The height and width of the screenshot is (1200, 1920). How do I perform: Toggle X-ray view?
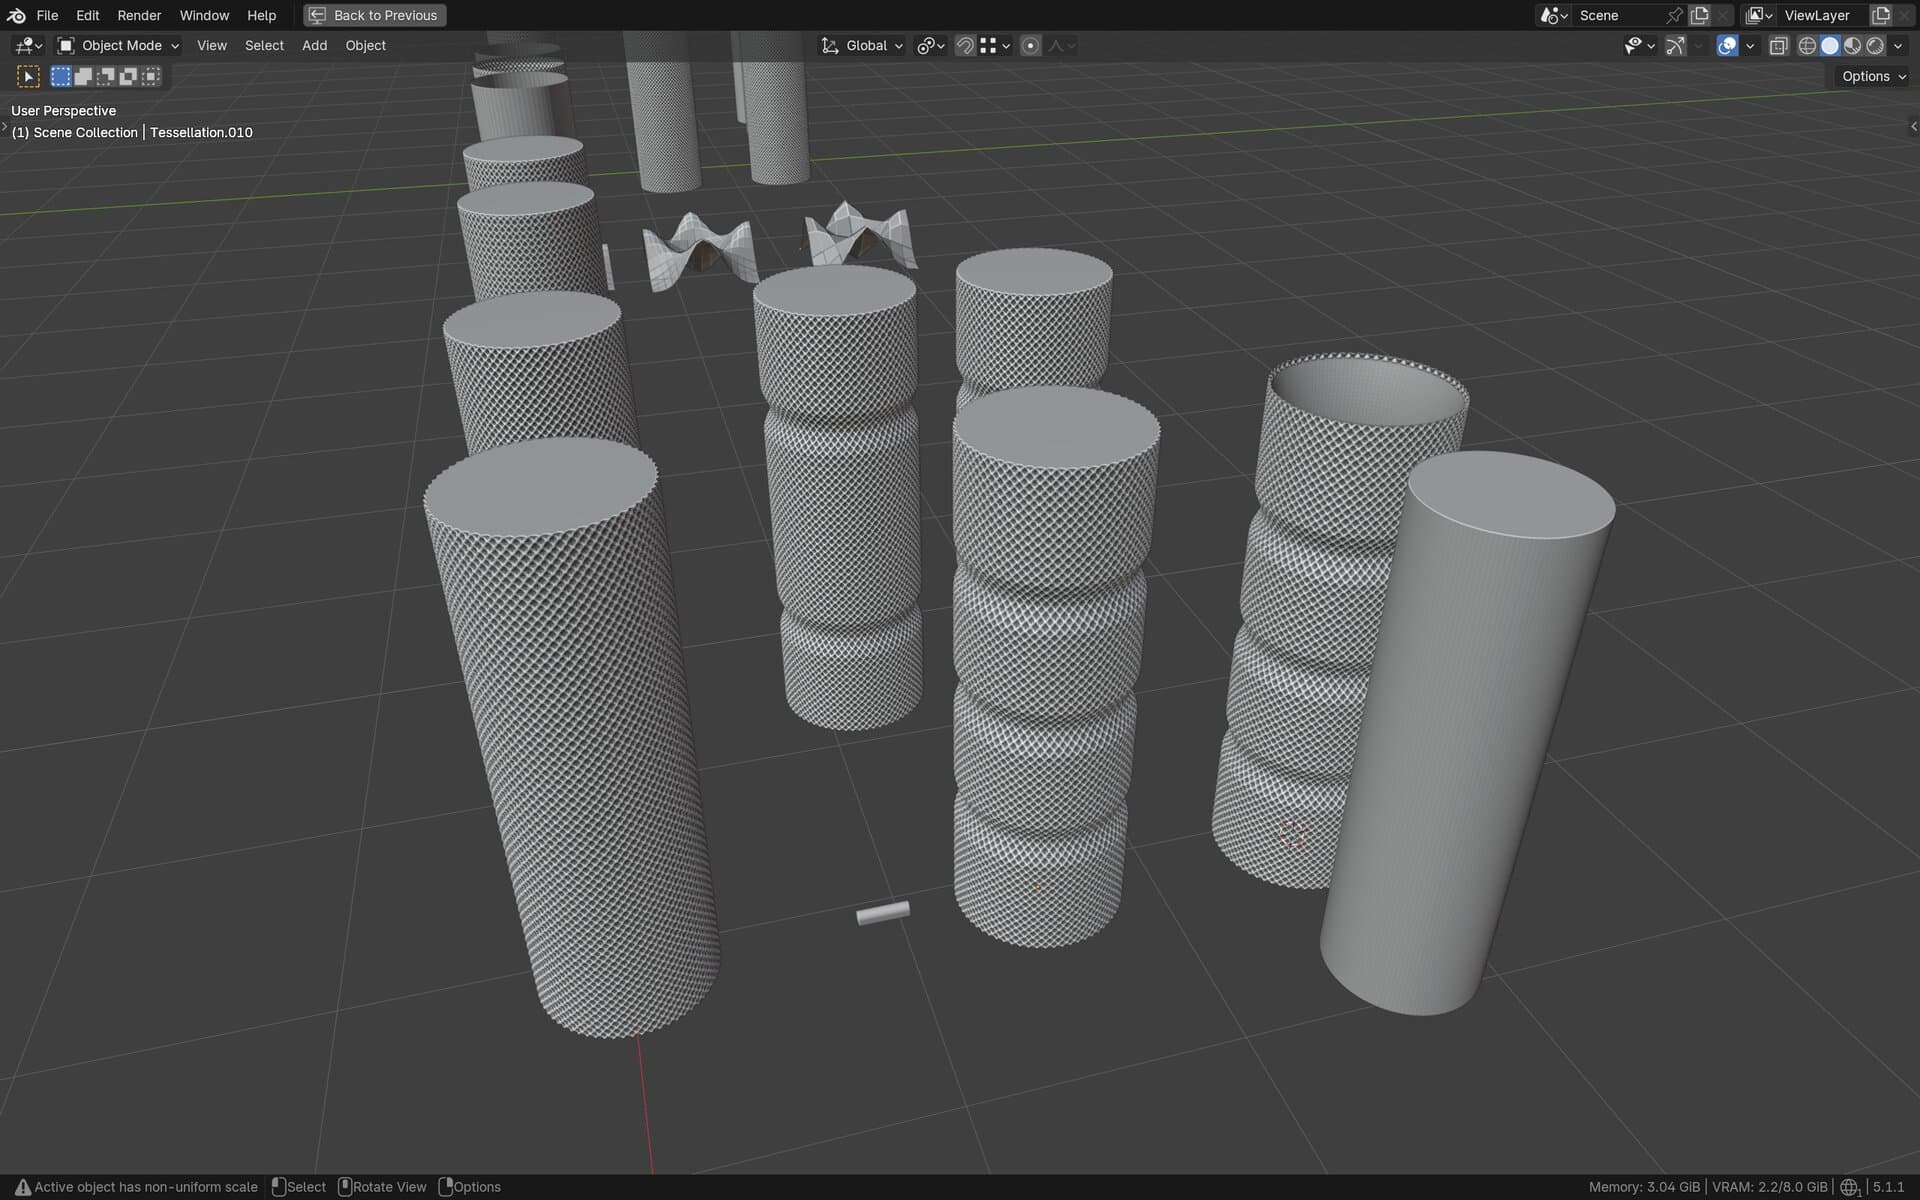tap(1777, 46)
